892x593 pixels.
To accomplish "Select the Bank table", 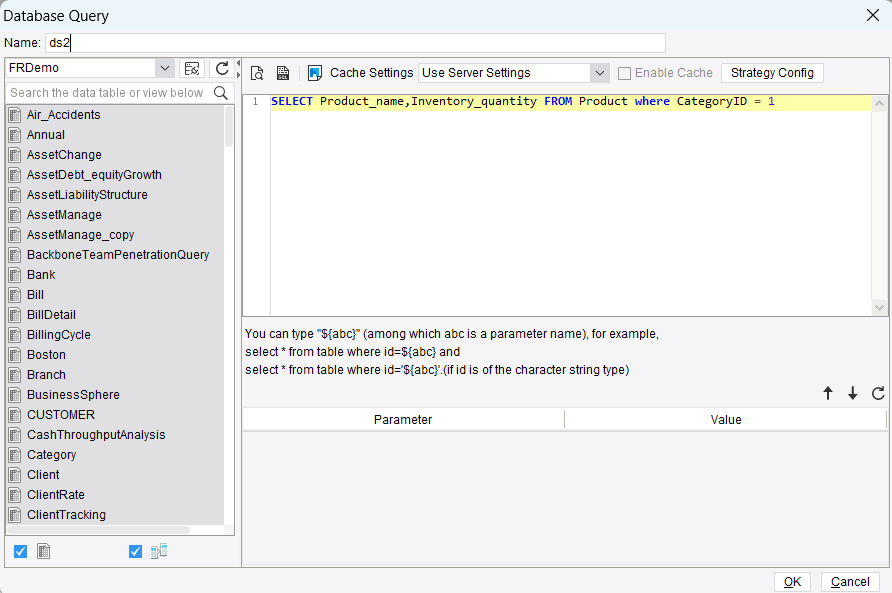I will [x=41, y=275].
